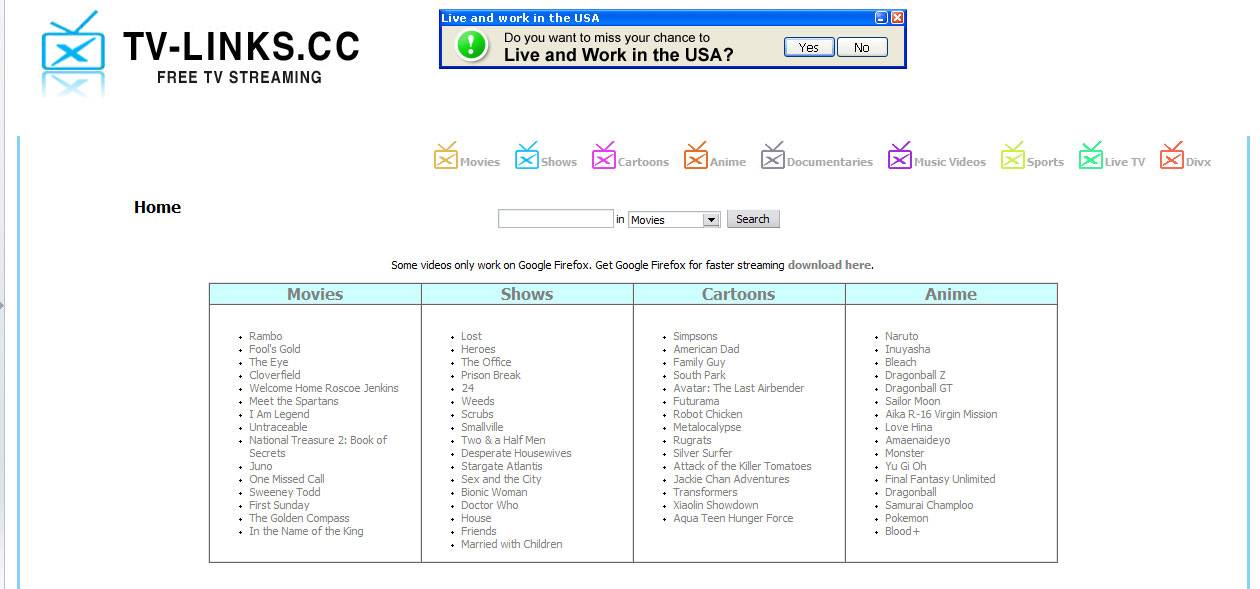
Task: Open the Simpsons cartoon link
Action: coord(695,336)
